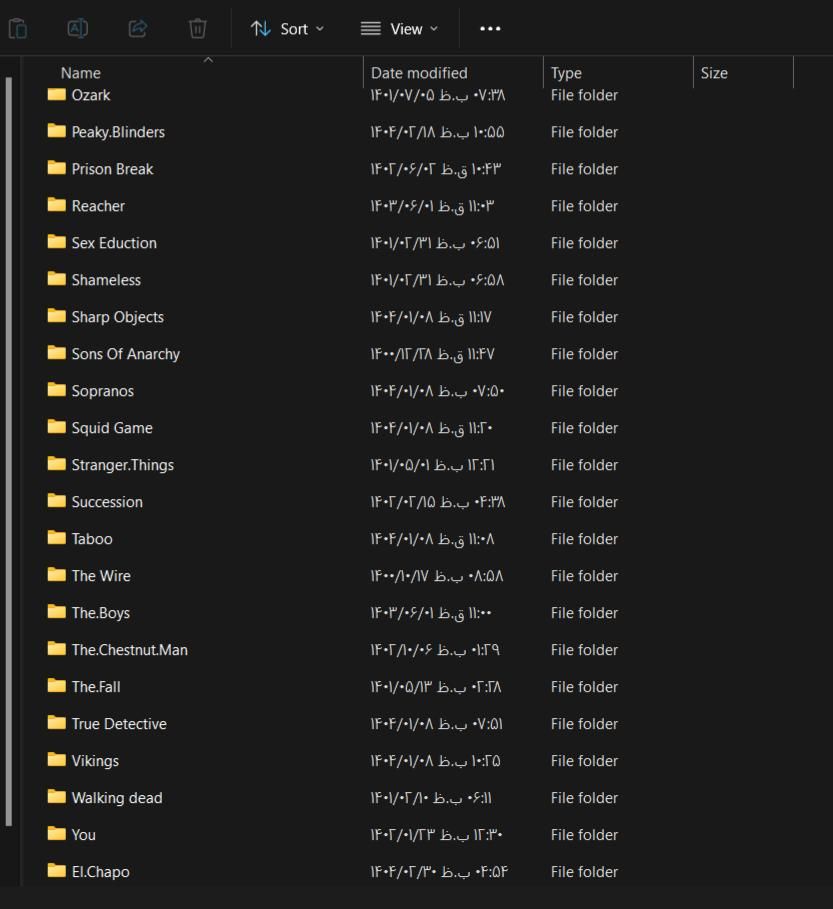Click the date modified of Sharp Objects row
The width and height of the screenshot is (833, 909).
pyautogui.click(x=431, y=317)
